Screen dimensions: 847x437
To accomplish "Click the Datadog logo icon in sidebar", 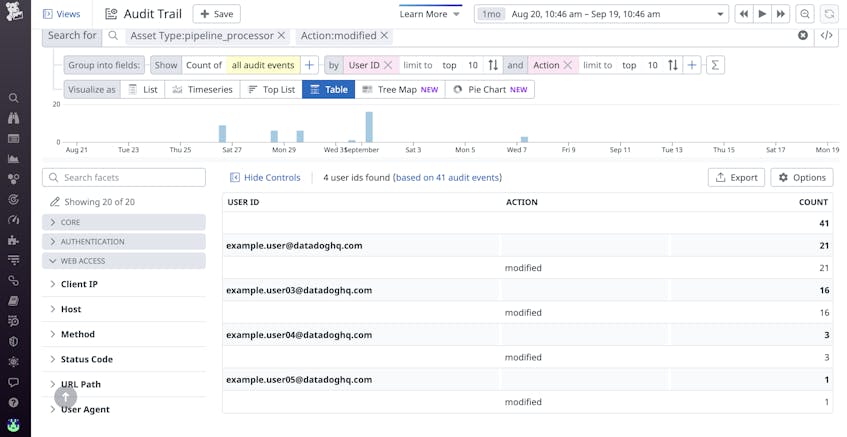I will coord(14,12).
